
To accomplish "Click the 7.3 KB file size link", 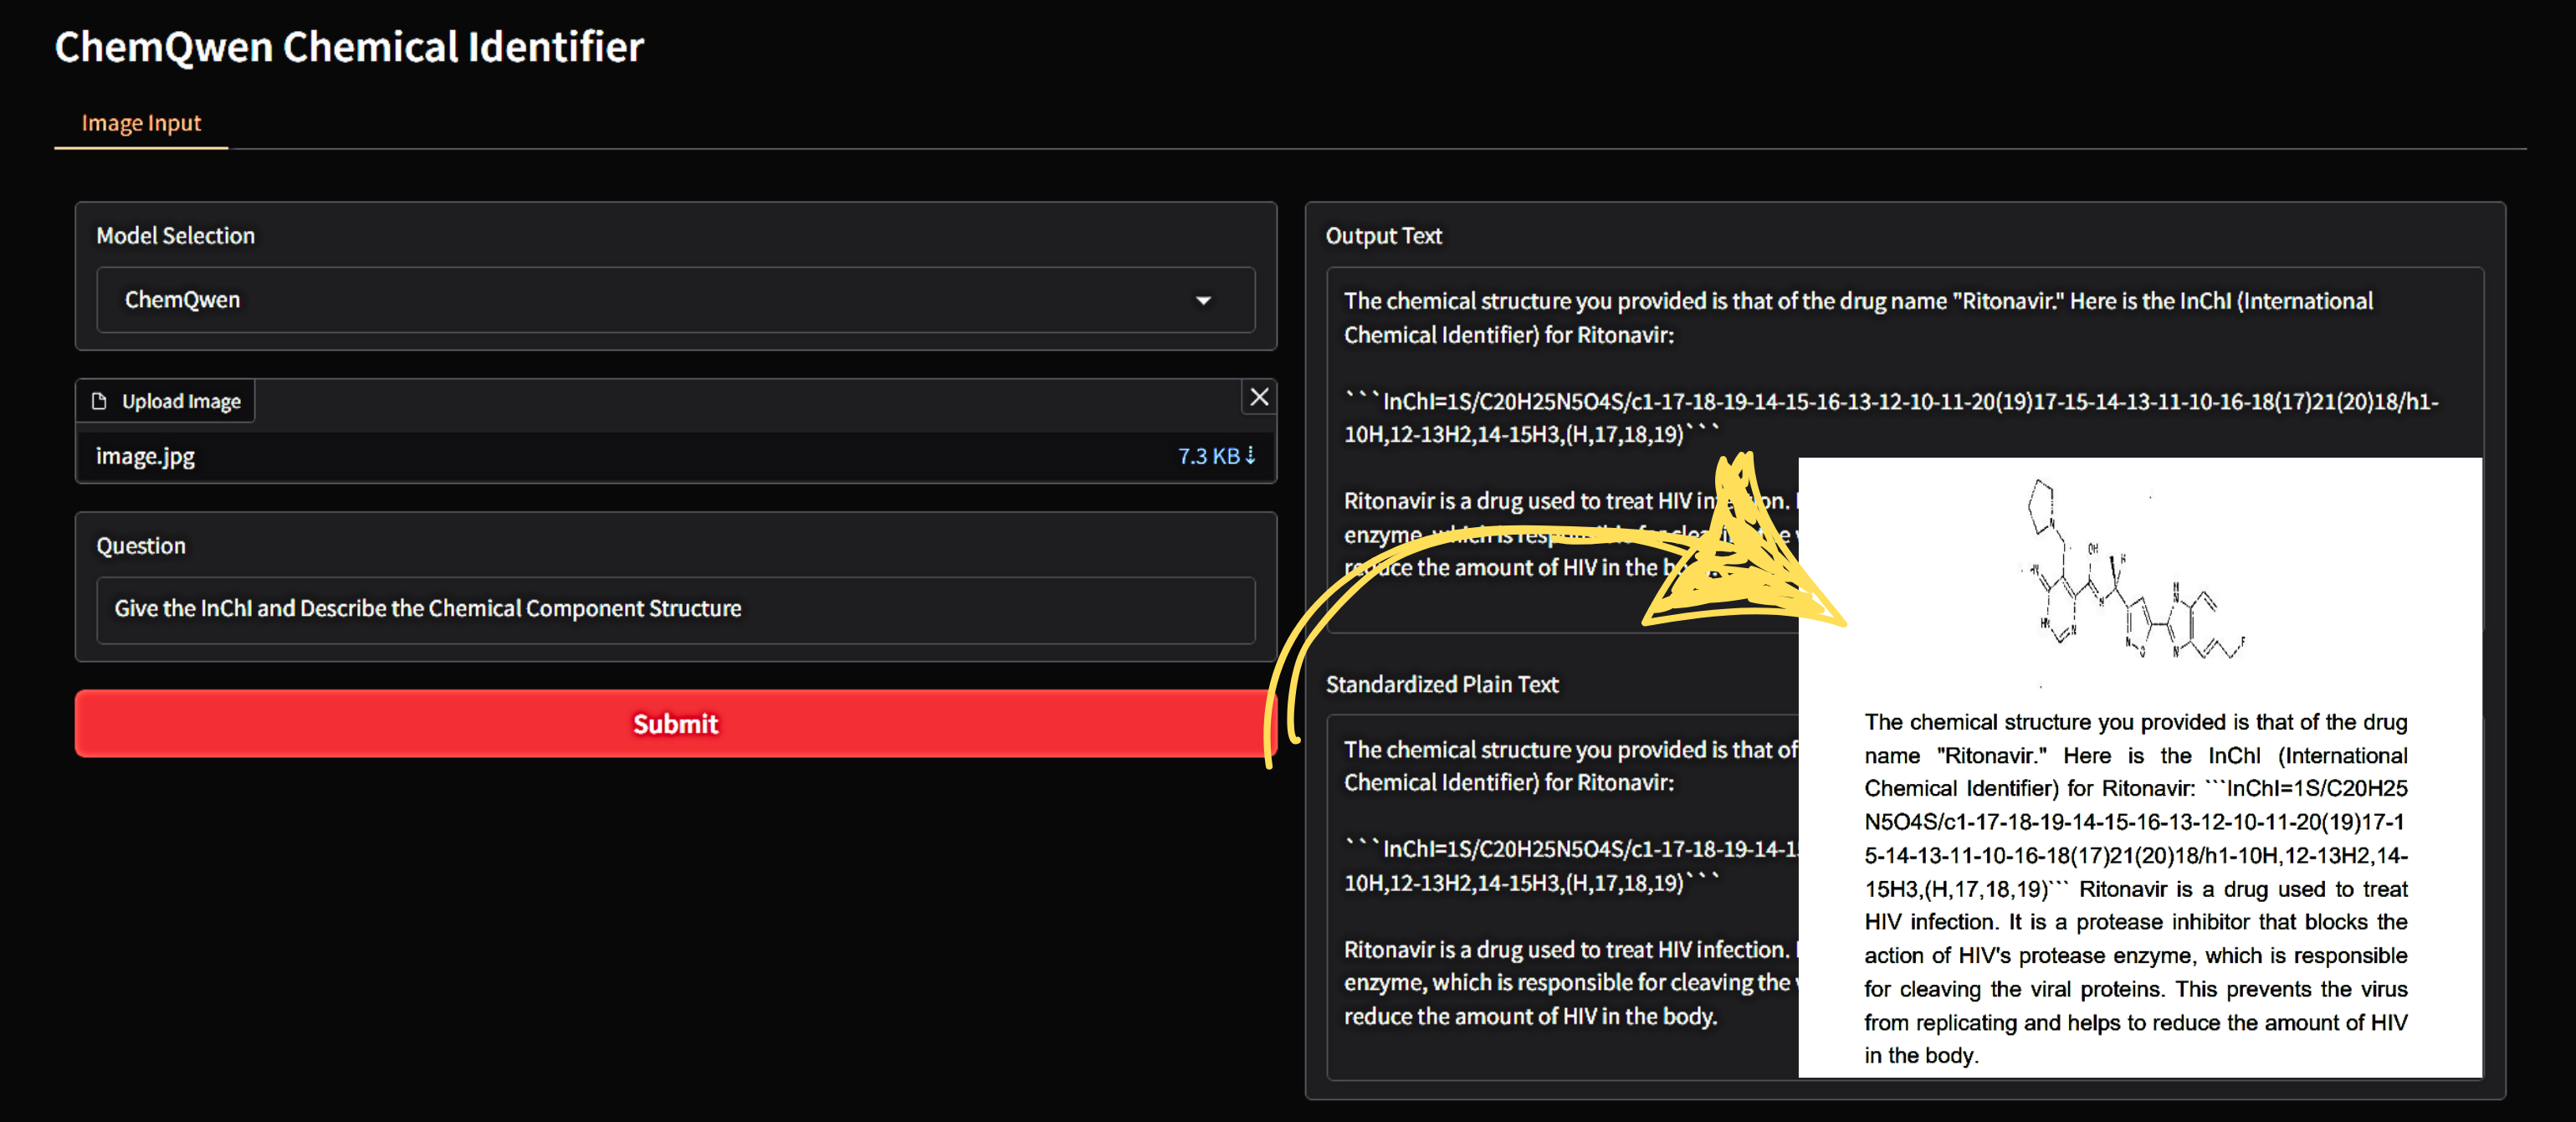I will [x=1208, y=456].
